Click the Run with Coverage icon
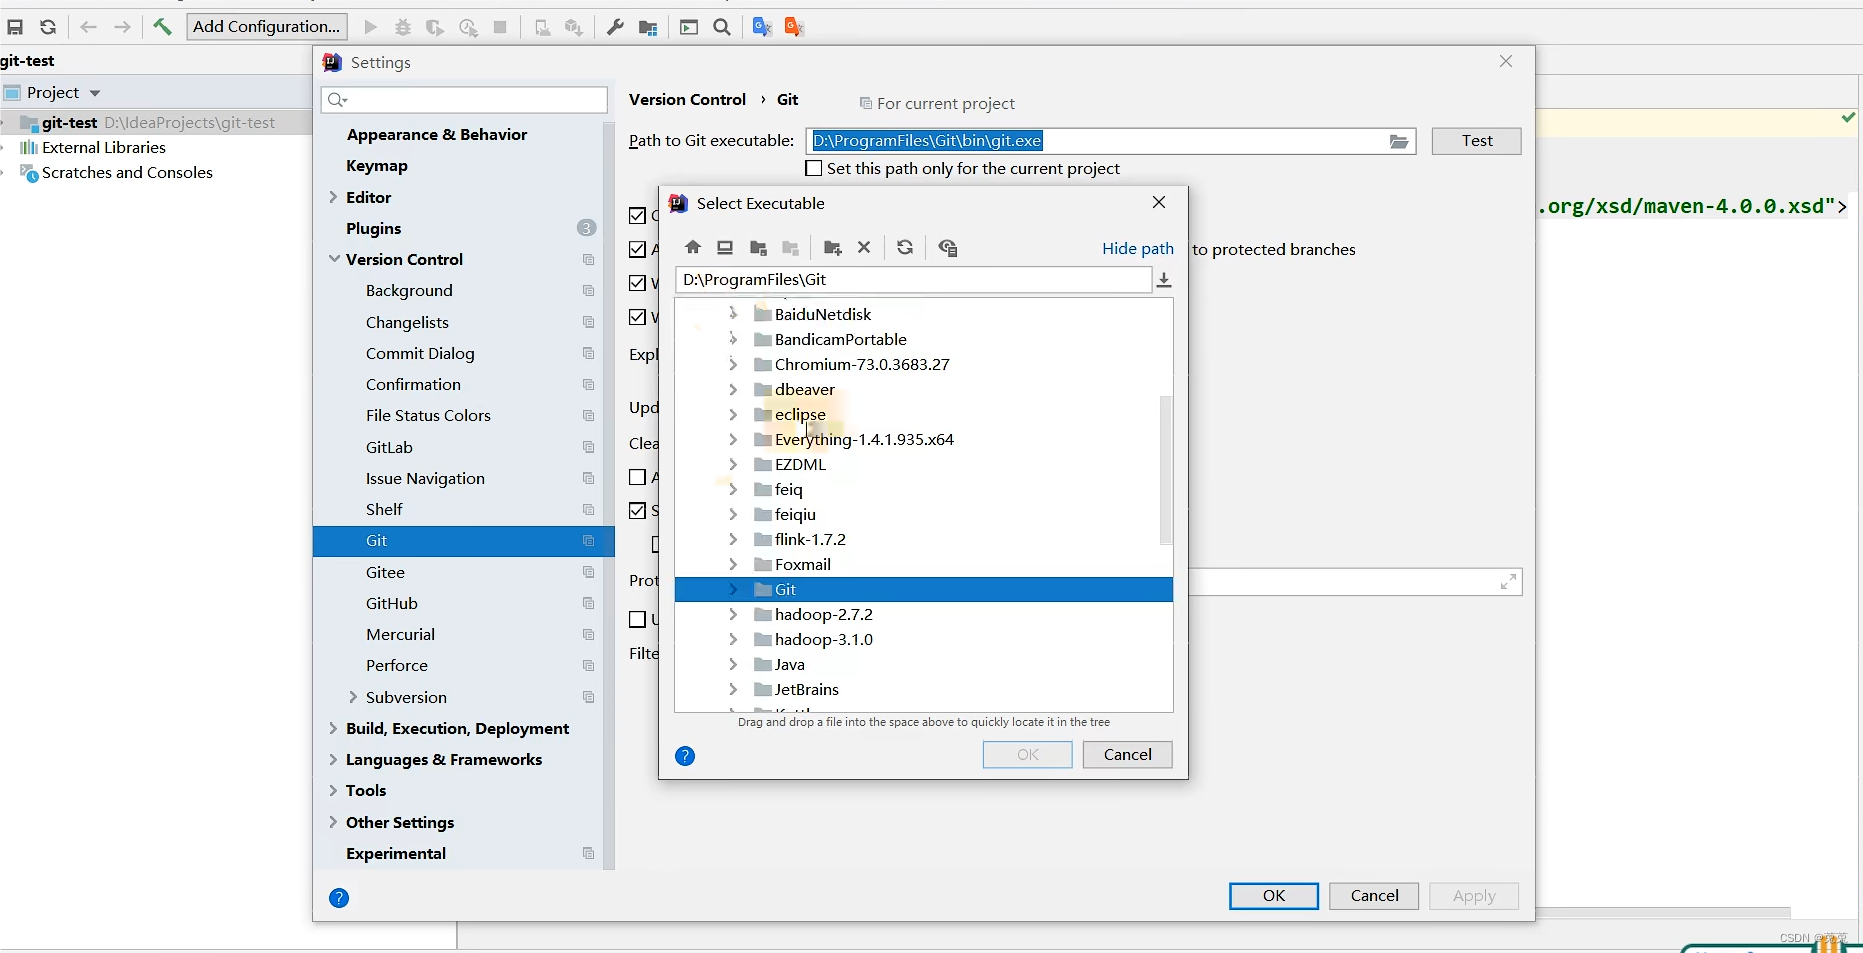This screenshot has height=953, width=1863. [x=435, y=27]
